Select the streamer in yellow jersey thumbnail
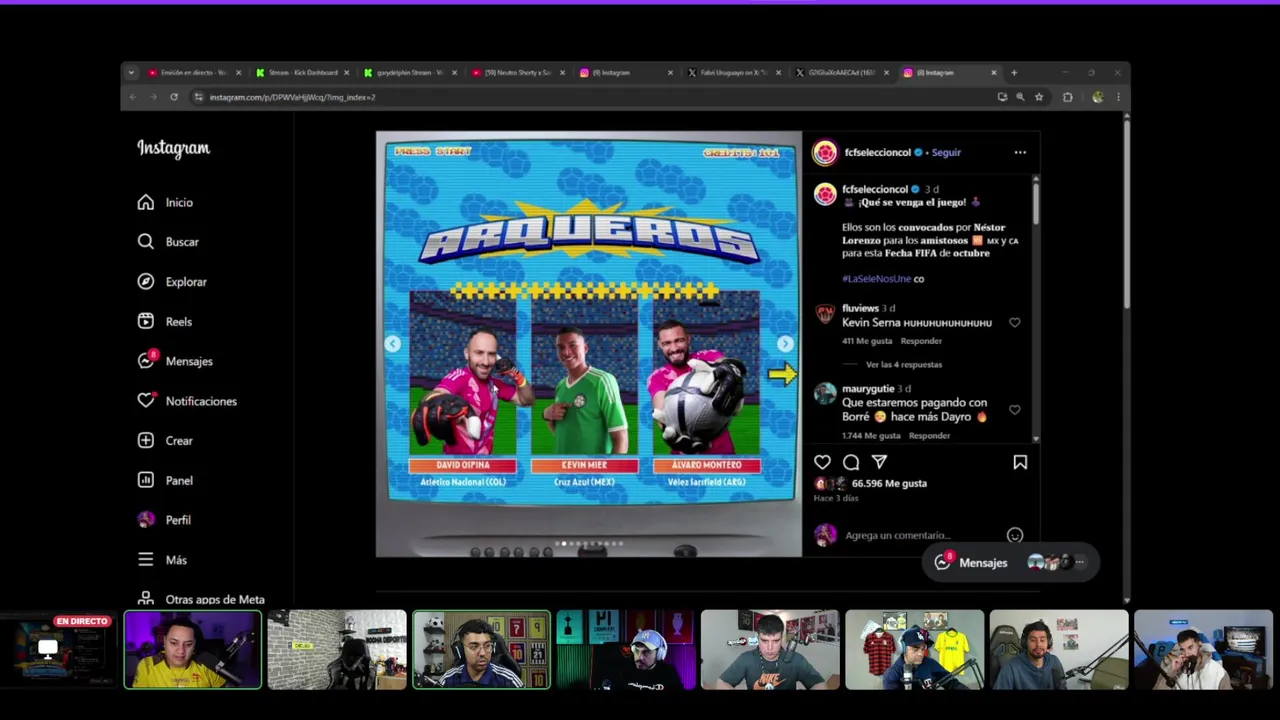1280x720 pixels. [193, 650]
